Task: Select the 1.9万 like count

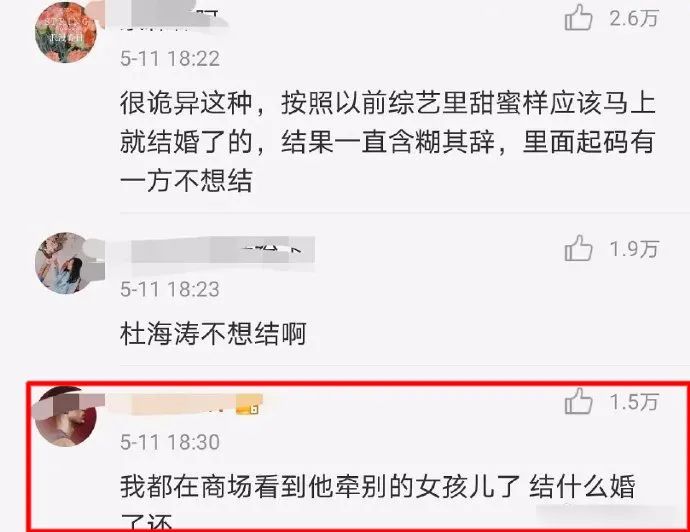Action: click(x=634, y=249)
